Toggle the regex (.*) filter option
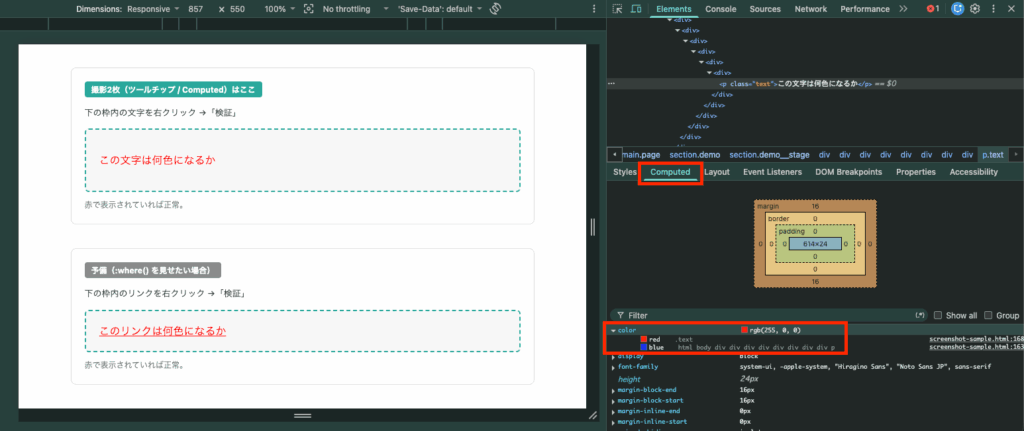Screen dimensions: 1024x431 point(921,315)
